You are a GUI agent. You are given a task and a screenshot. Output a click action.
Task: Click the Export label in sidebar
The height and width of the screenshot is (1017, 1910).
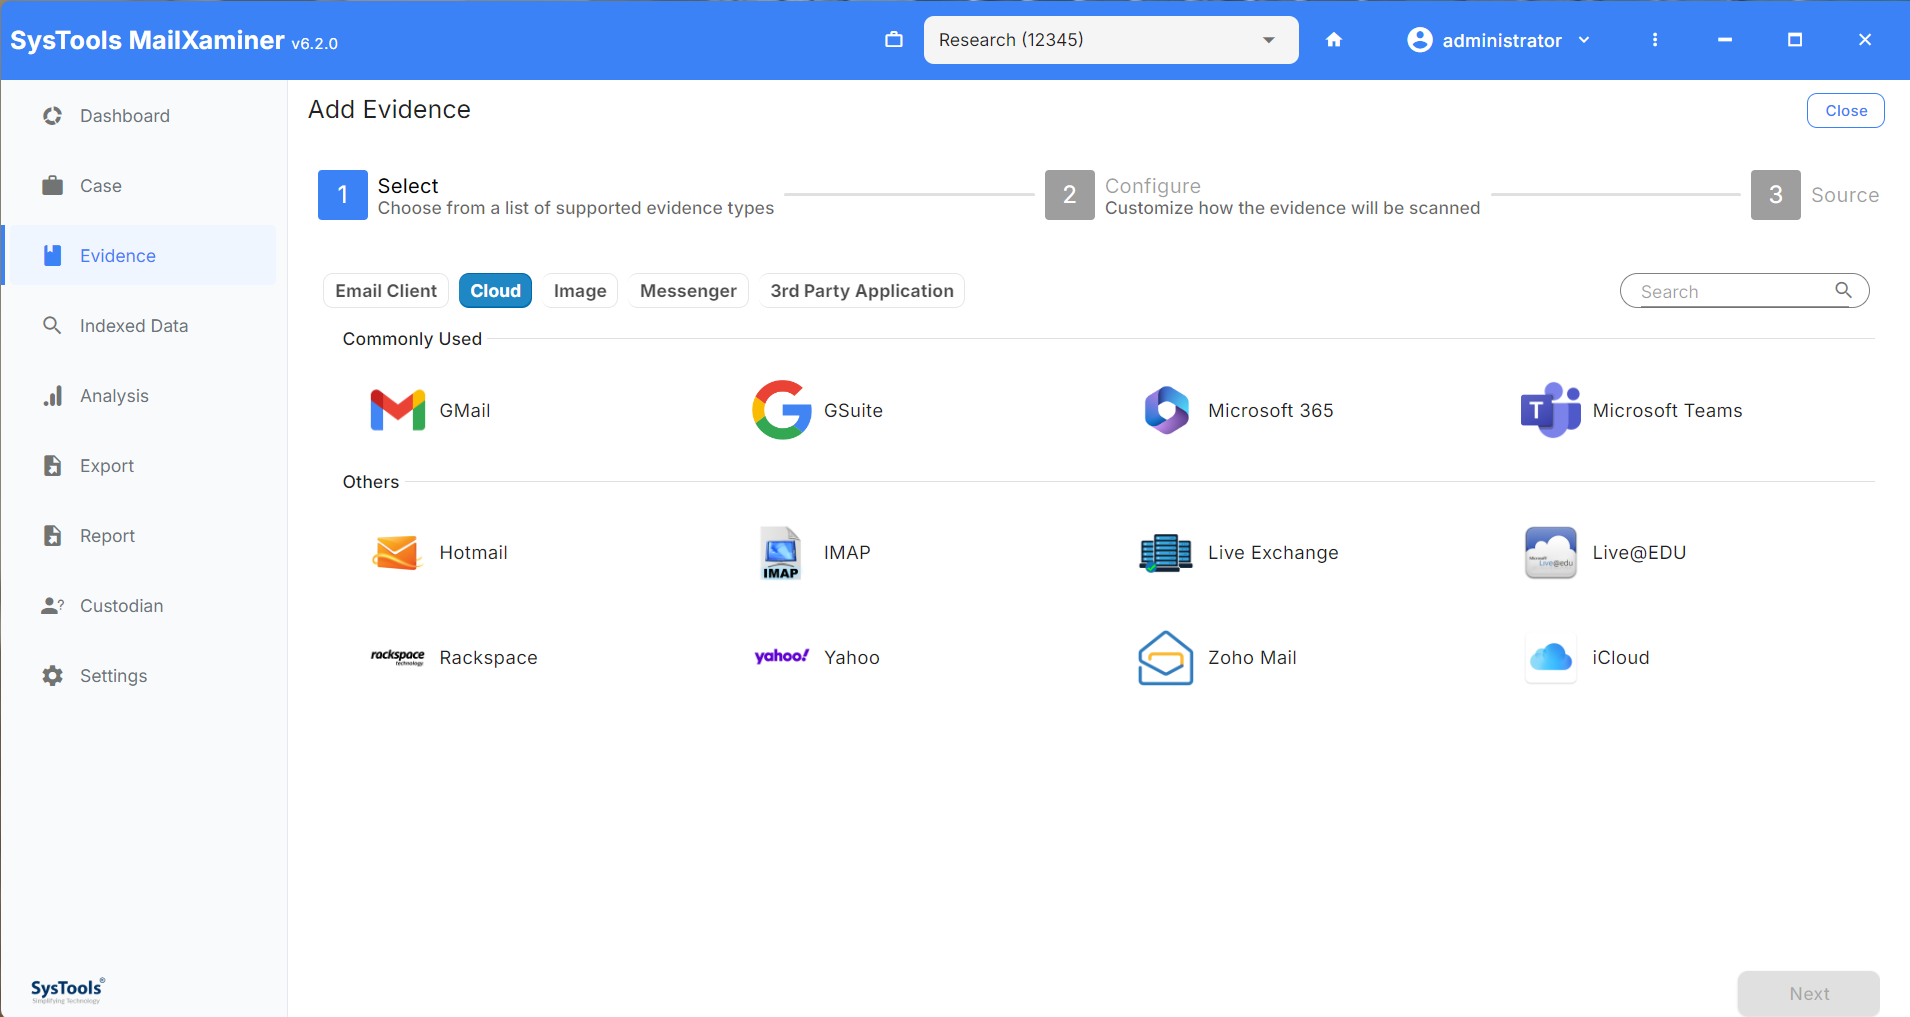tap(107, 466)
